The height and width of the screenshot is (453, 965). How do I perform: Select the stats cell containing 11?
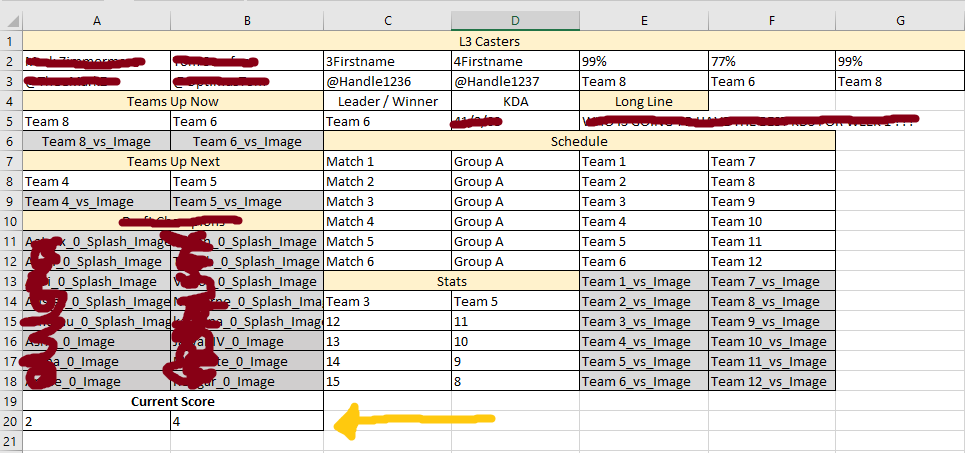(515, 321)
